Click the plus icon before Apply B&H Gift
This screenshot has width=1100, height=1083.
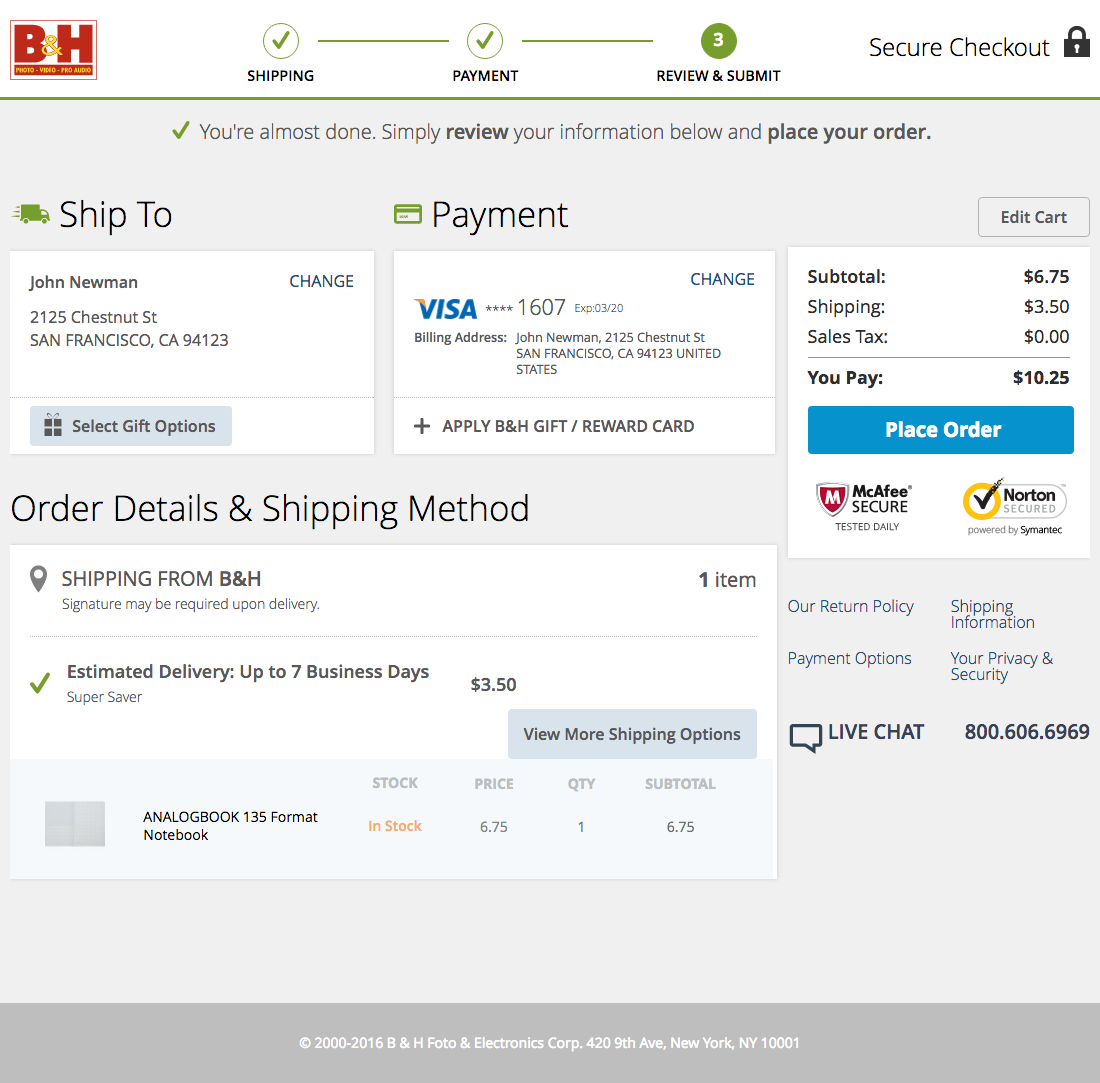pos(422,426)
